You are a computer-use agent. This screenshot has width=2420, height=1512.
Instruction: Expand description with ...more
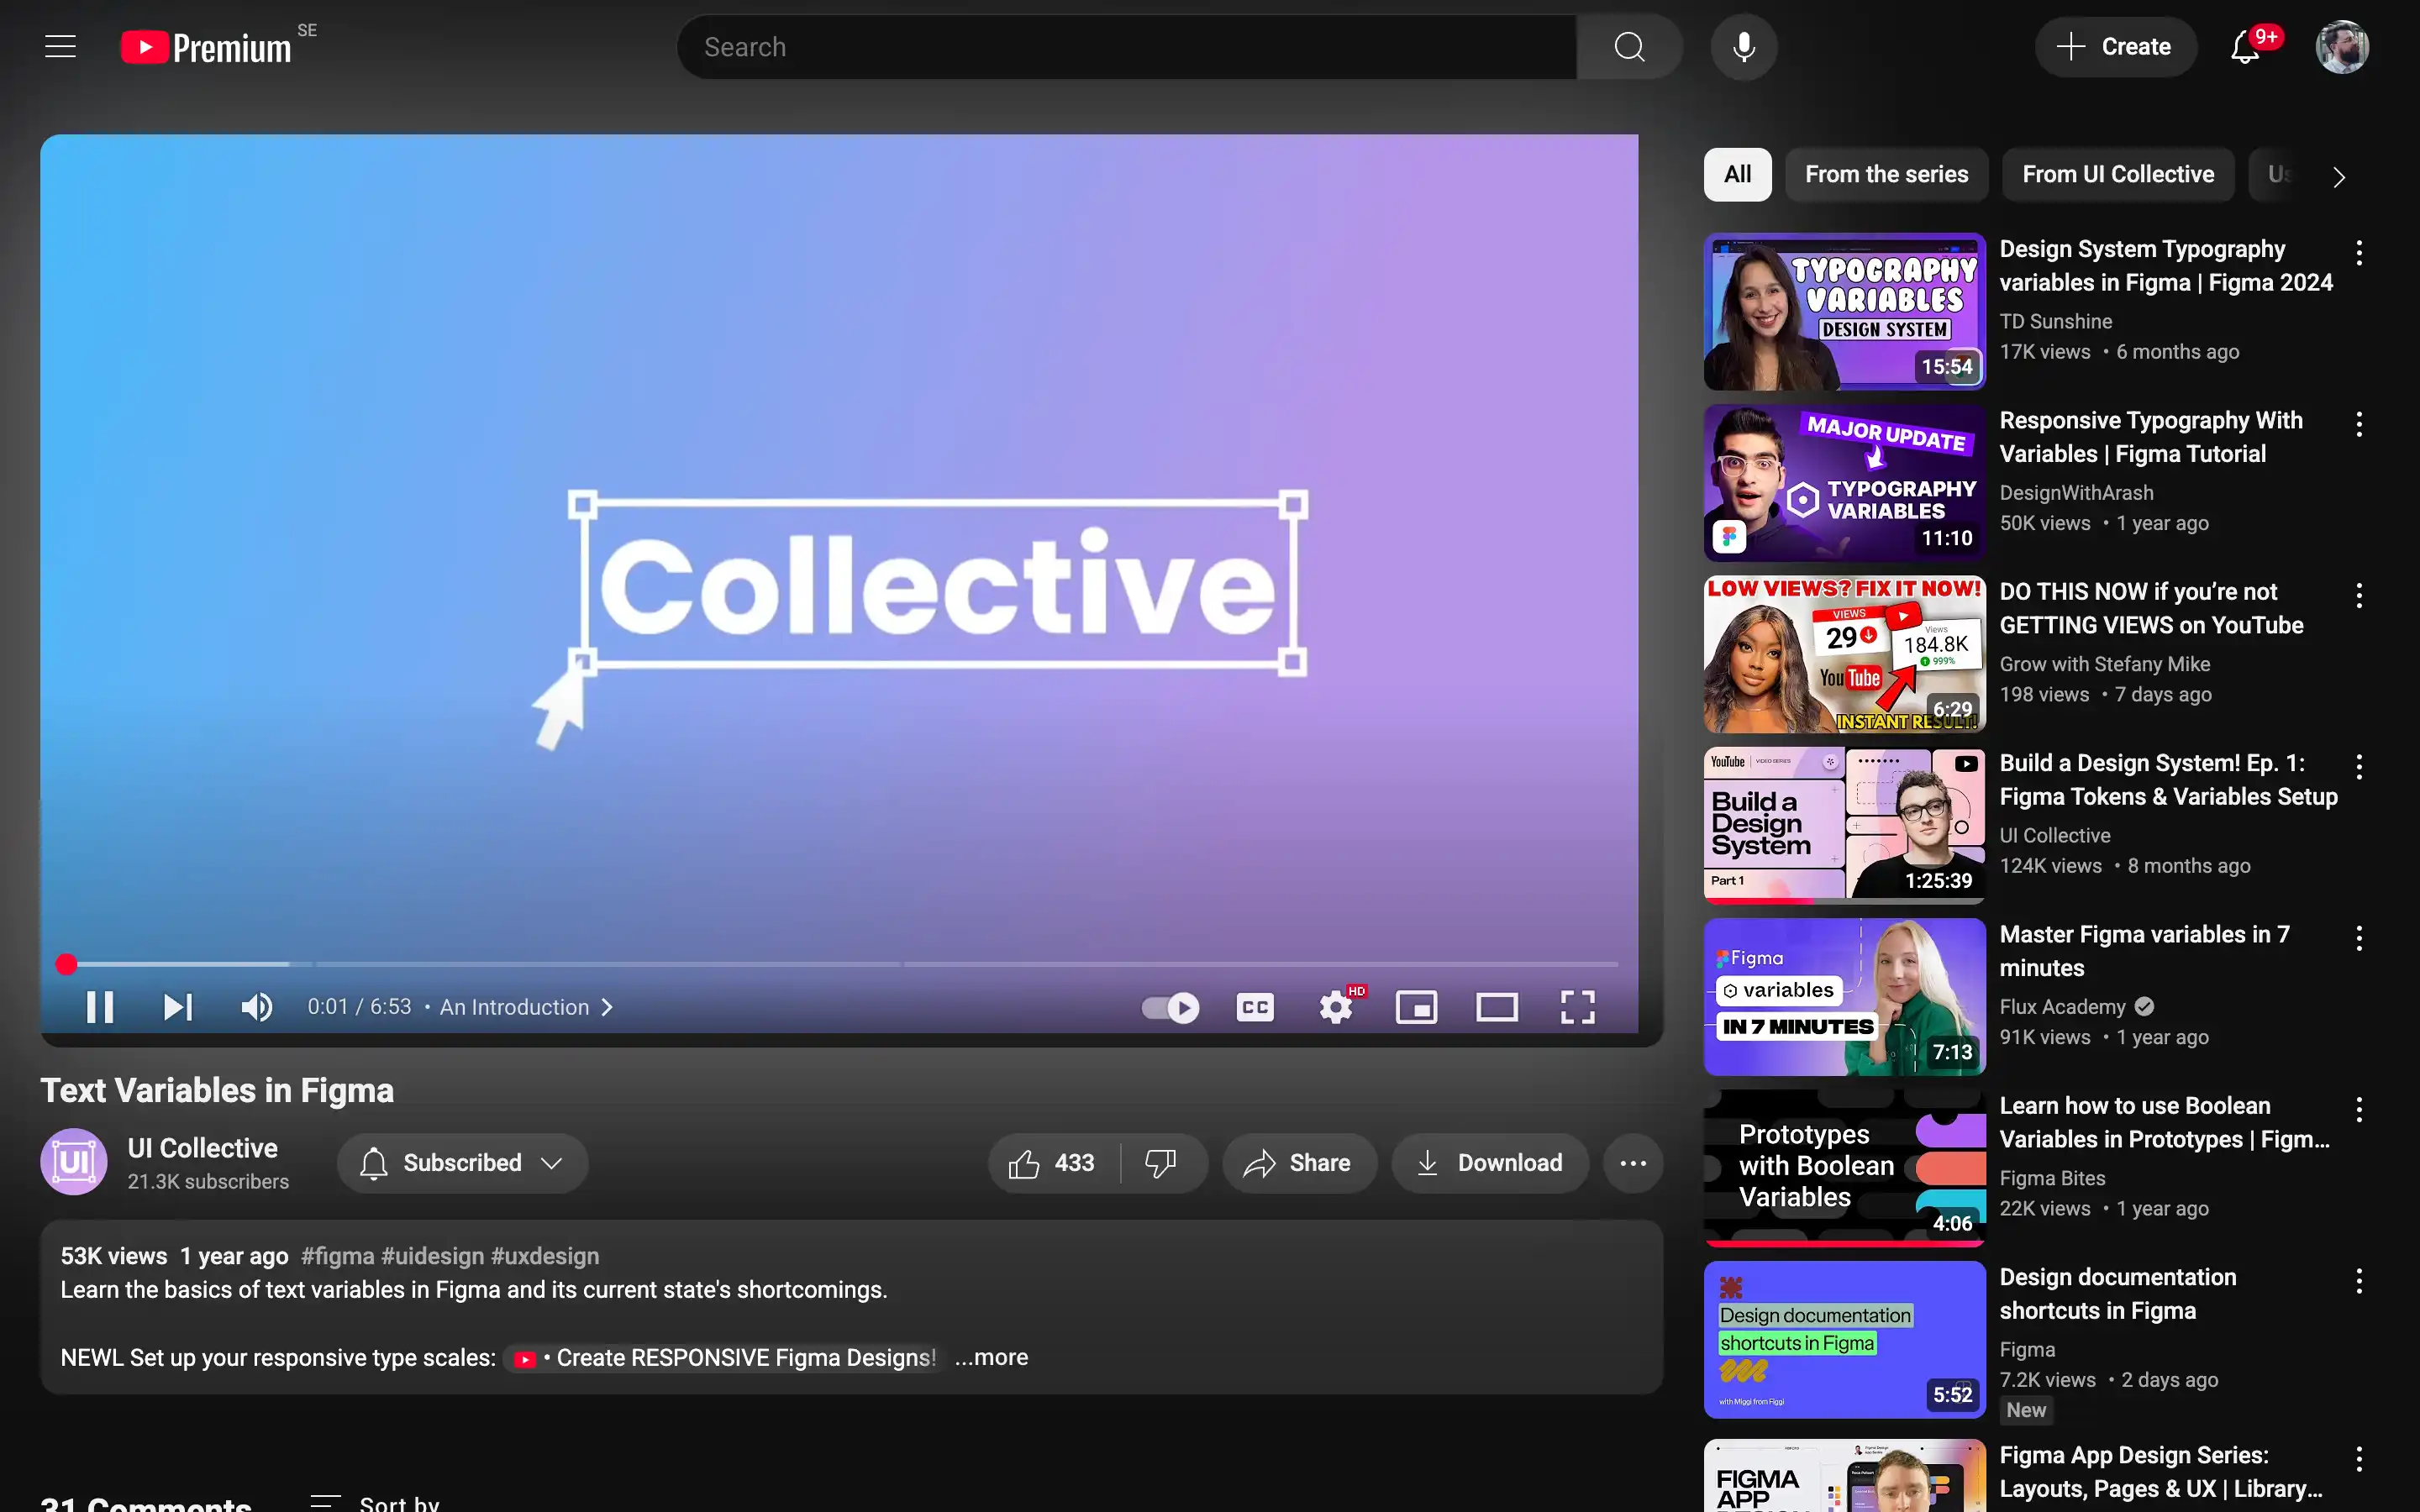point(991,1357)
